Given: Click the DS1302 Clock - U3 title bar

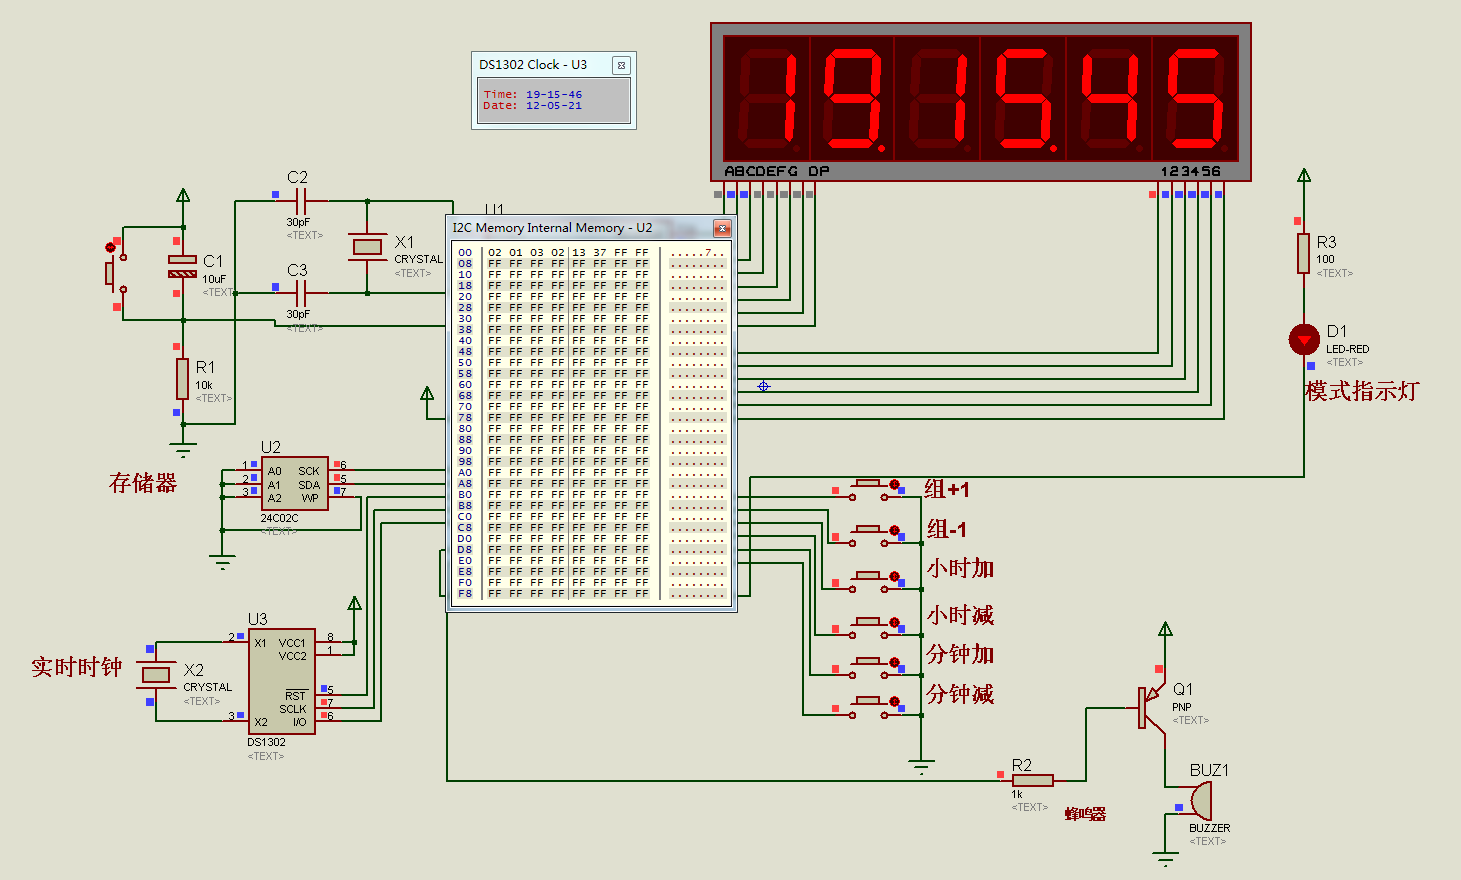Looking at the screenshot, I should point(554,64).
